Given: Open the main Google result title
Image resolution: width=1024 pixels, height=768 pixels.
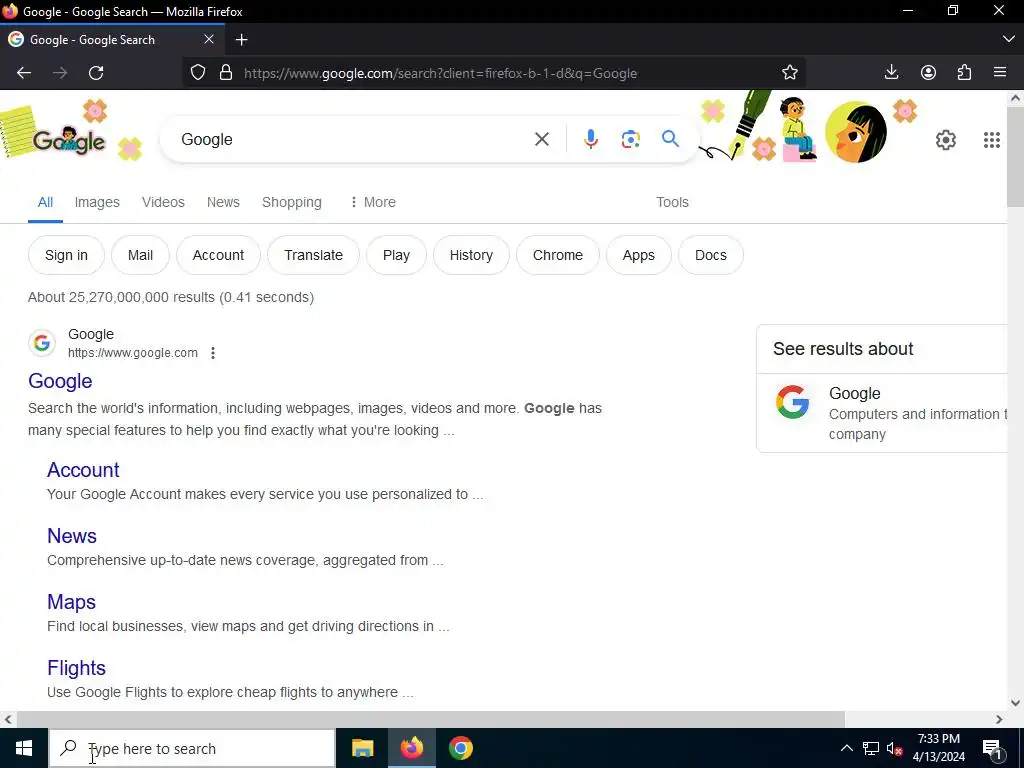Looking at the screenshot, I should pyautogui.click(x=60, y=381).
